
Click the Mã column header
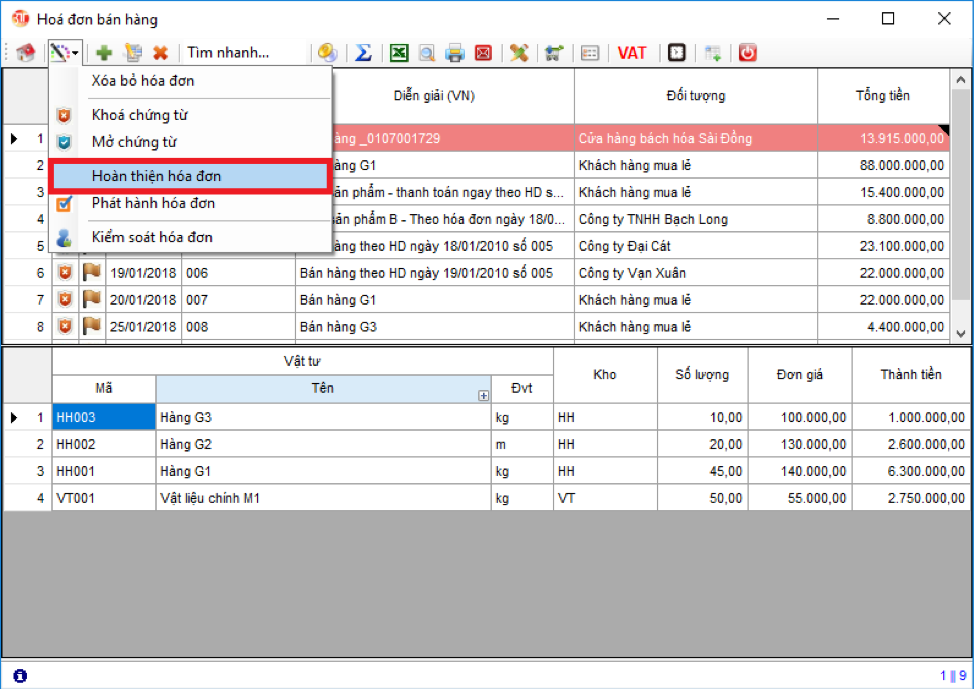point(104,388)
